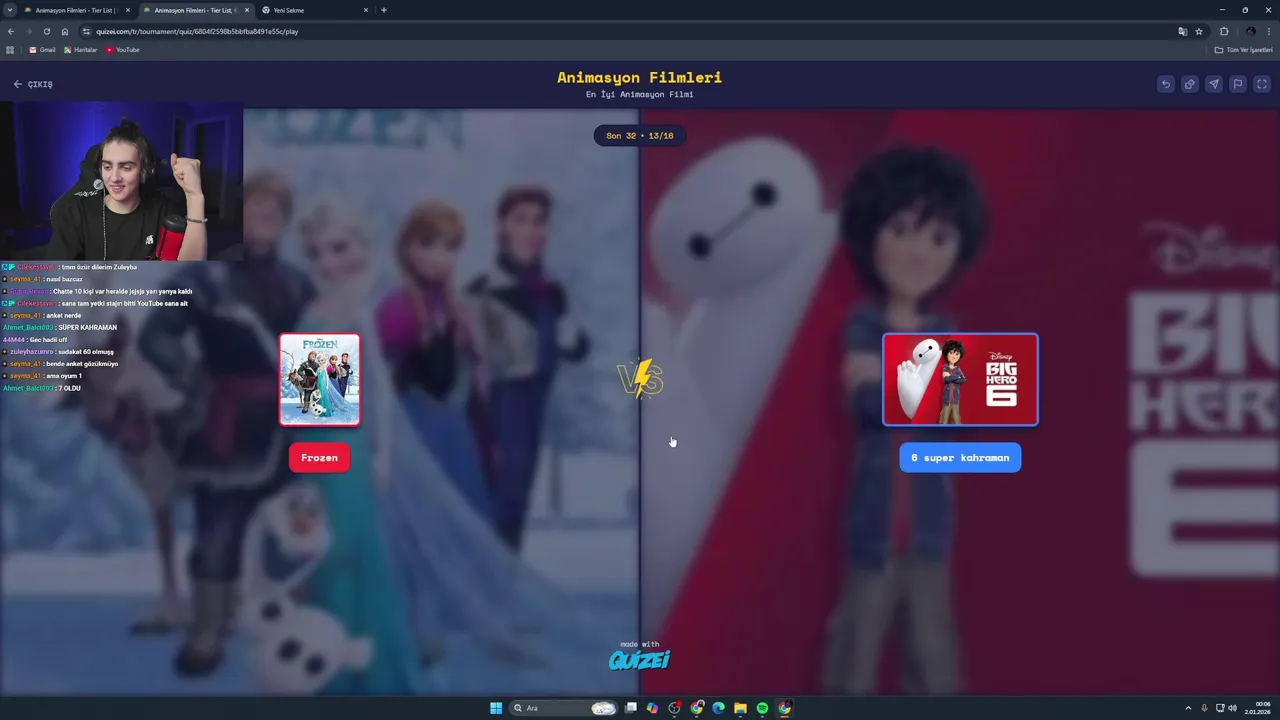Open the YouTube bookmark
The height and width of the screenshot is (720, 1280).
point(123,50)
